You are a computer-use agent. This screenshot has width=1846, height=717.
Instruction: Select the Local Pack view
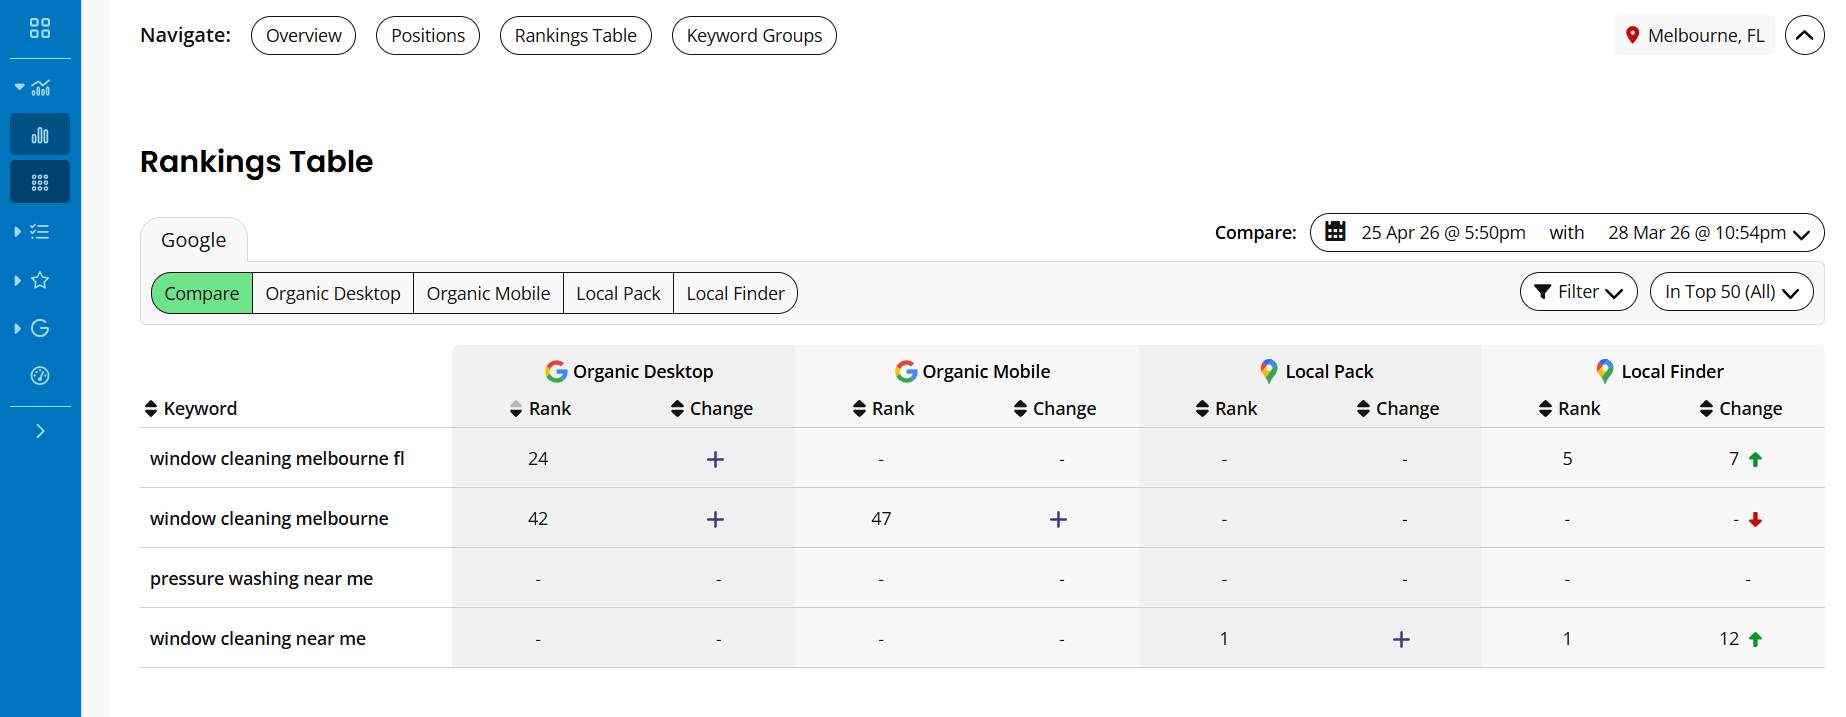tap(618, 294)
